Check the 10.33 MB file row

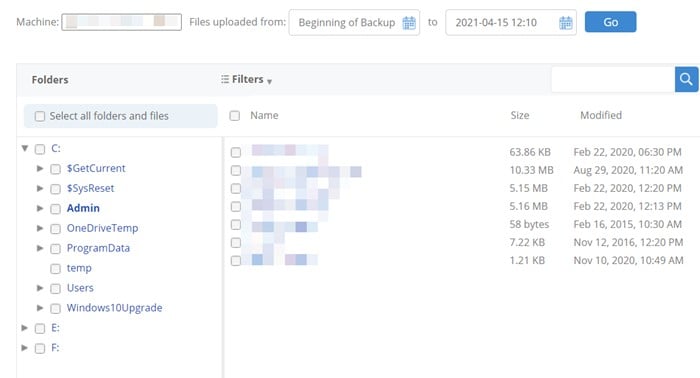(x=236, y=170)
